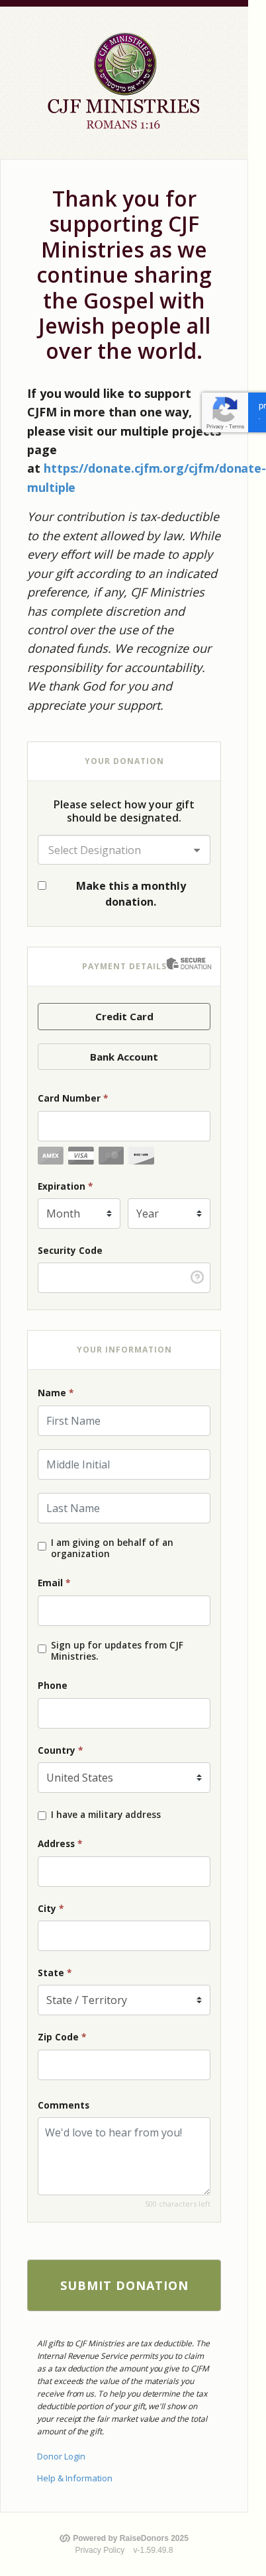
Task: Check Sign up for updates from CJF Ministries
Action: click(x=42, y=1649)
